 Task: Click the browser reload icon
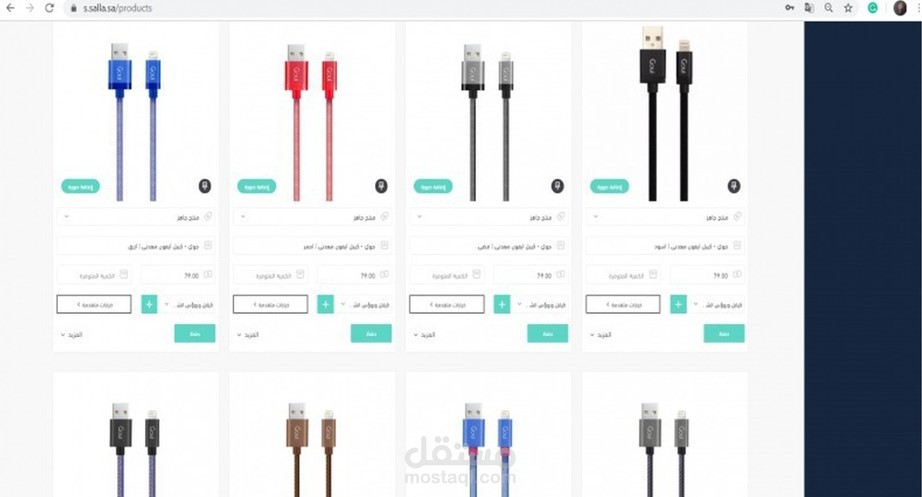pos(49,8)
